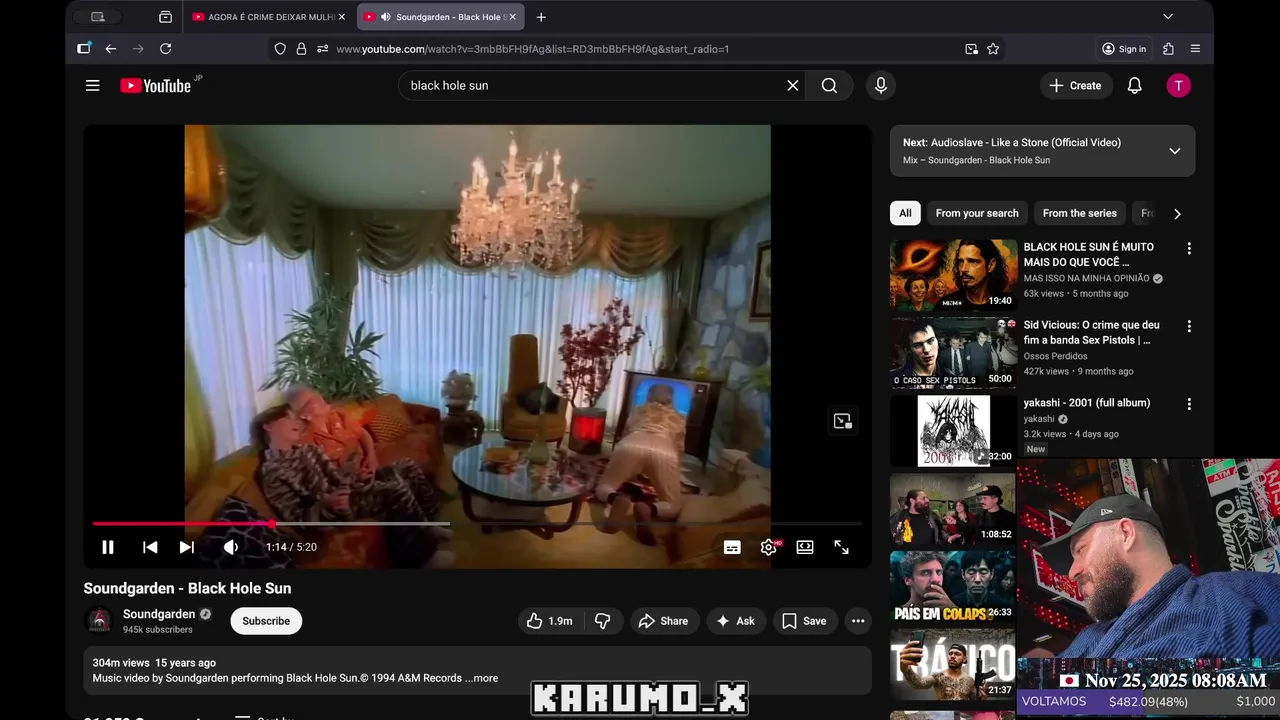Click the magnifier search button
The height and width of the screenshot is (720, 1280).
(x=829, y=86)
